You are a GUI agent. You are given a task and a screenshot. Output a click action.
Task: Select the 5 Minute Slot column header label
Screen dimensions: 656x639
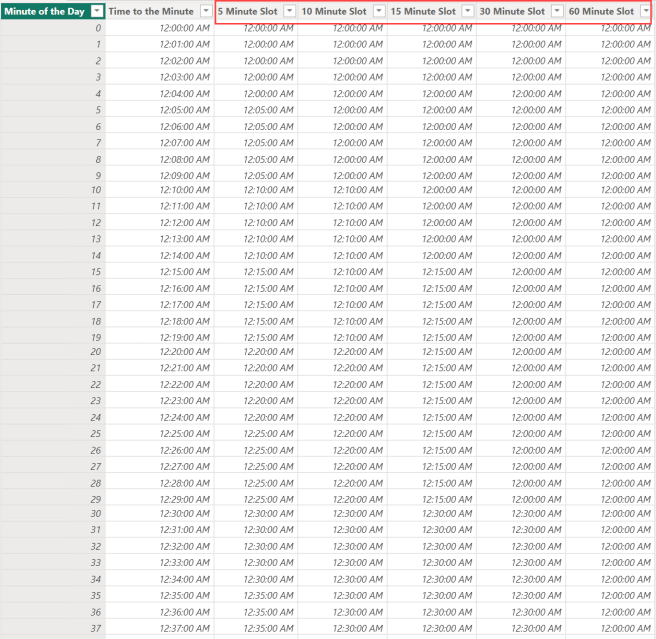tap(249, 10)
